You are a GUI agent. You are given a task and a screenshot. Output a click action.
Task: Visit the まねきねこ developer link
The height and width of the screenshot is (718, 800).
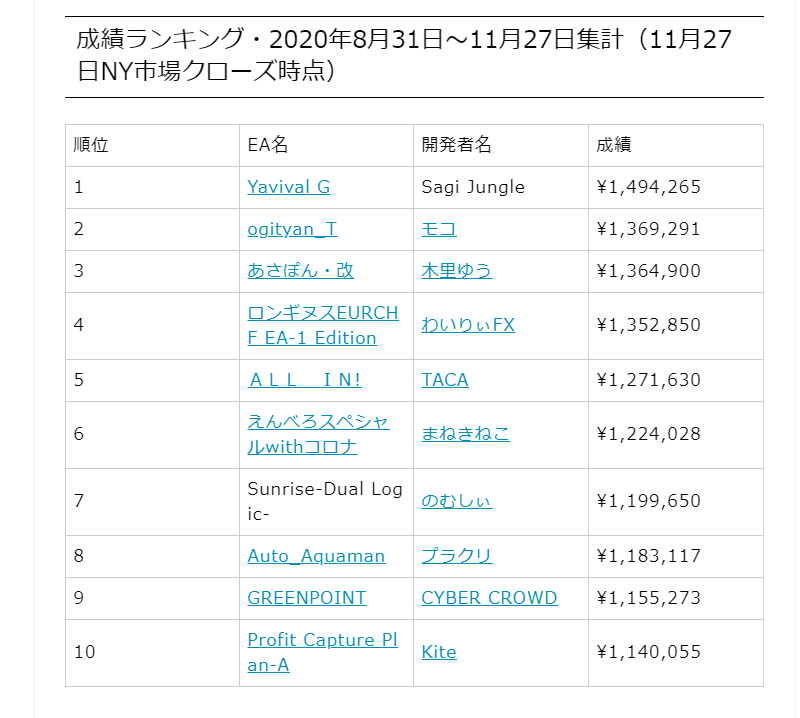pos(465,434)
